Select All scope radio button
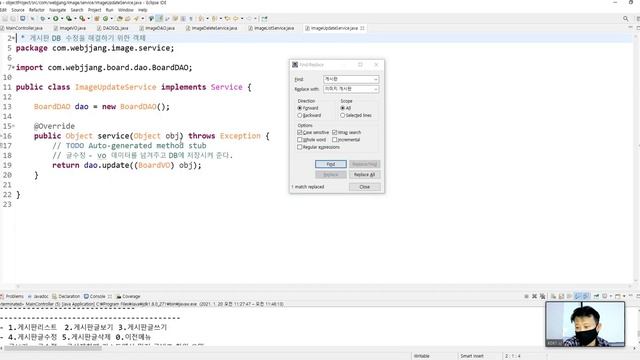The width and height of the screenshot is (640, 360). point(342,108)
